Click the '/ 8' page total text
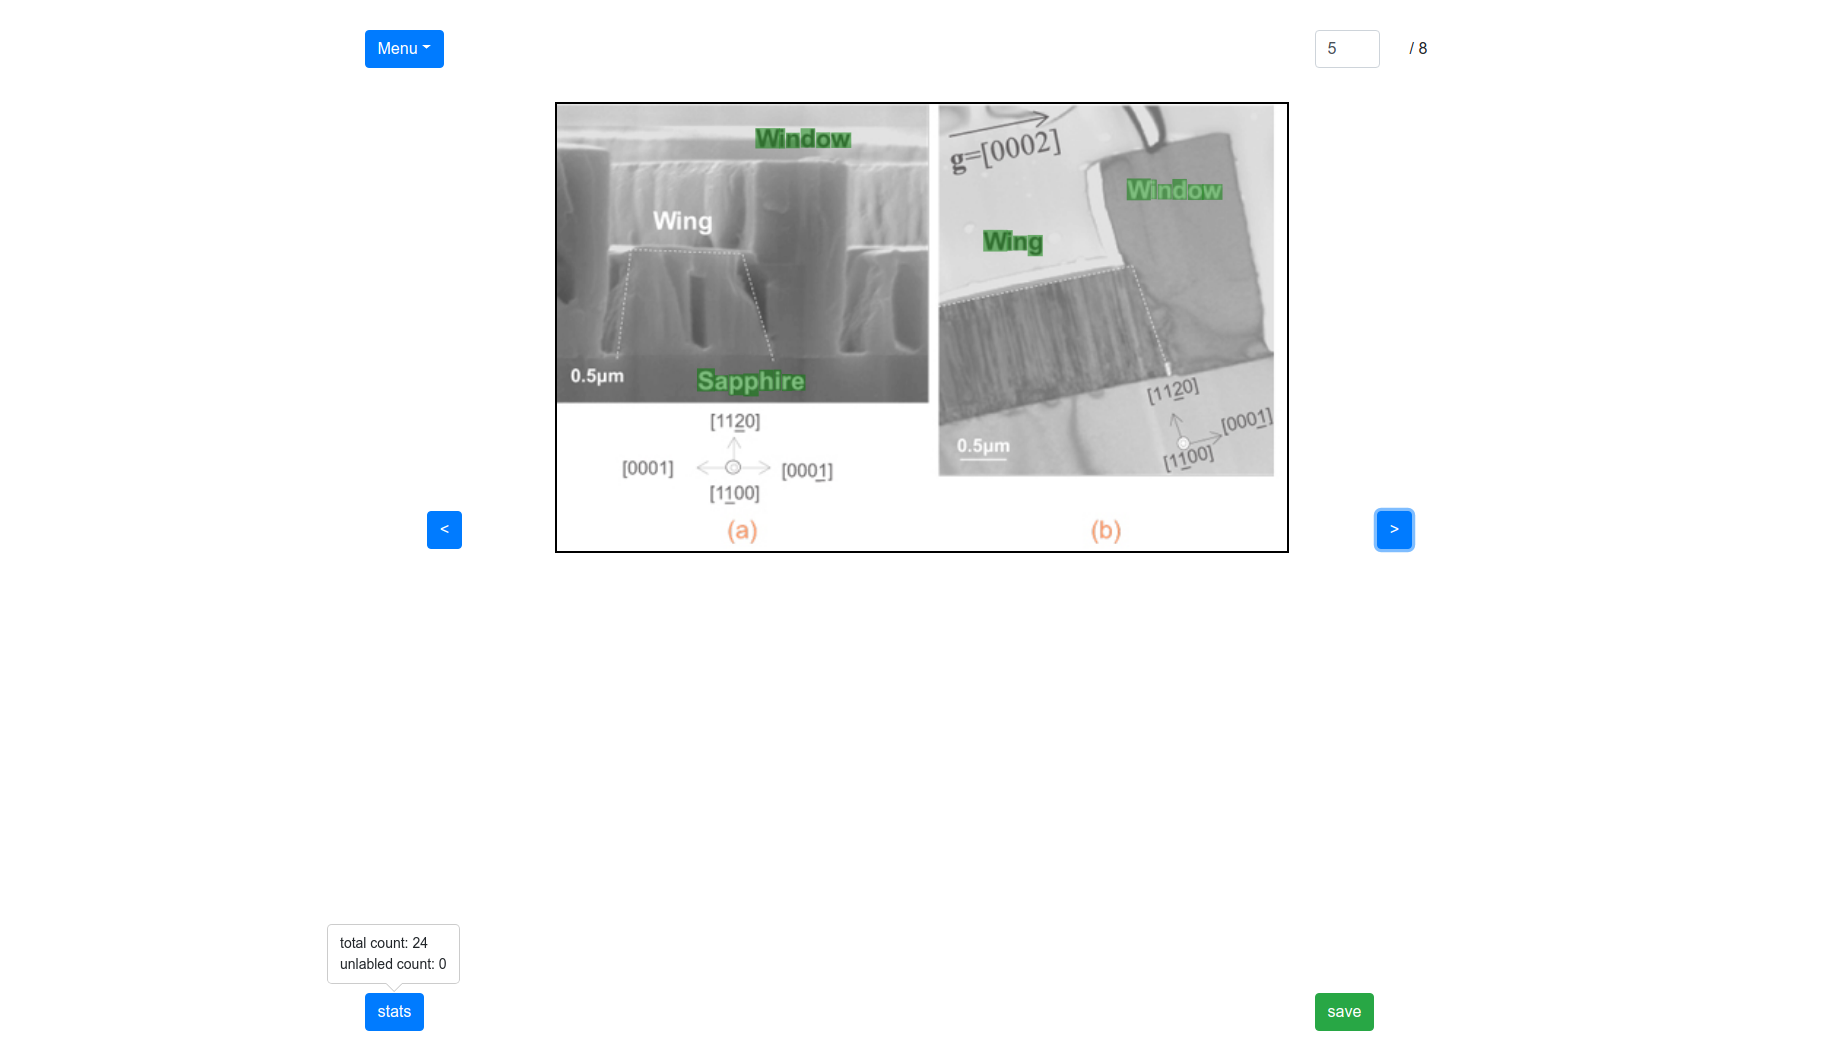 tap(1418, 49)
